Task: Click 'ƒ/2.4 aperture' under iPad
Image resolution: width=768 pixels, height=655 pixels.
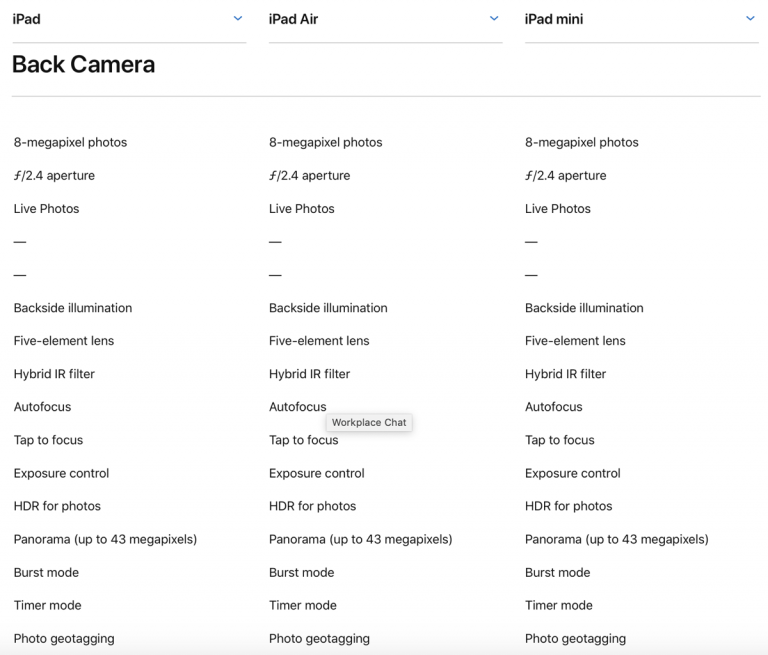Action: click(54, 175)
